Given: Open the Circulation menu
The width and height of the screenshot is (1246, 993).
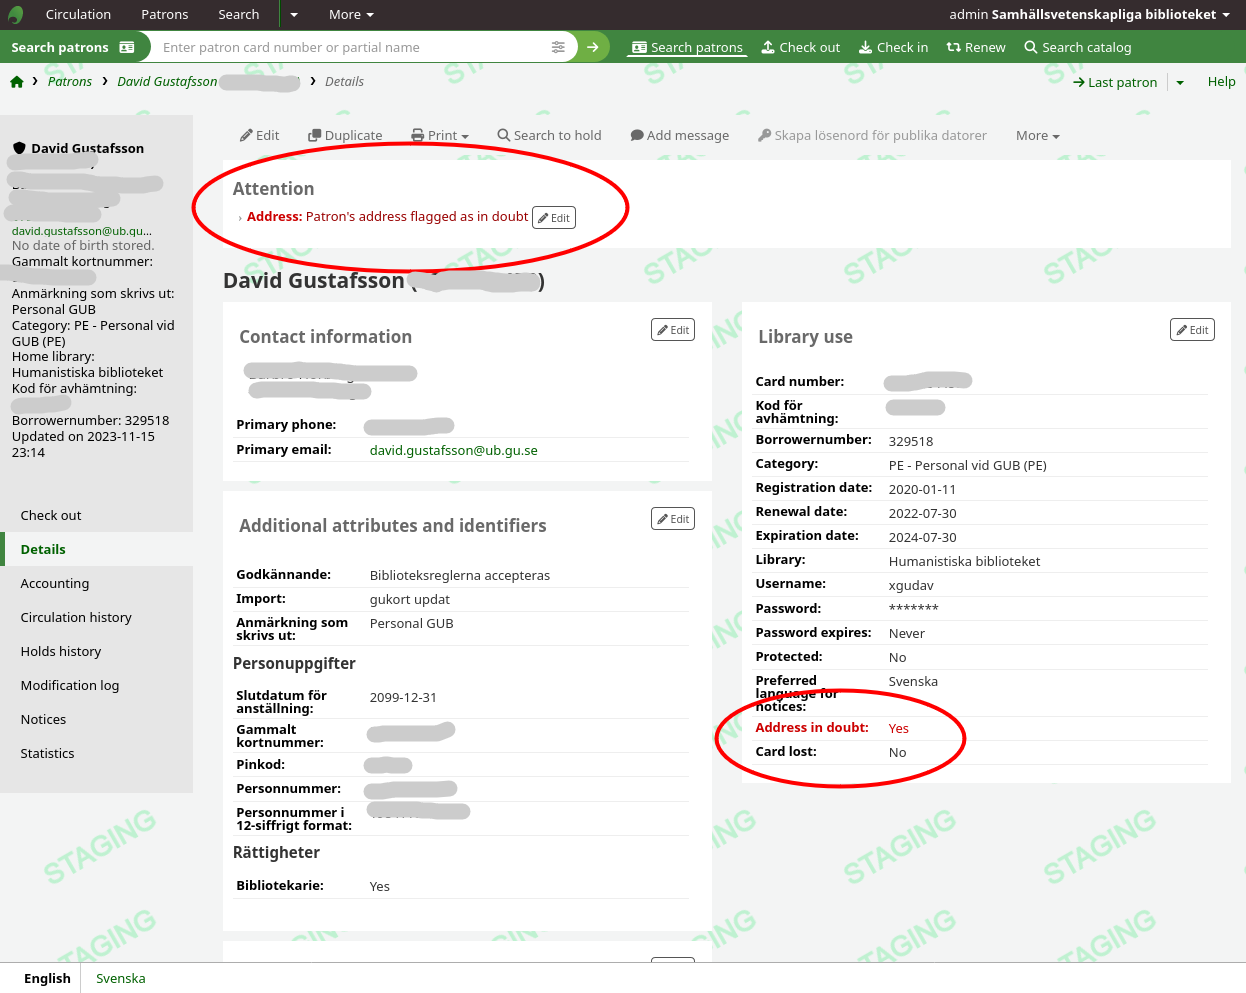Looking at the screenshot, I should pyautogui.click(x=78, y=15).
